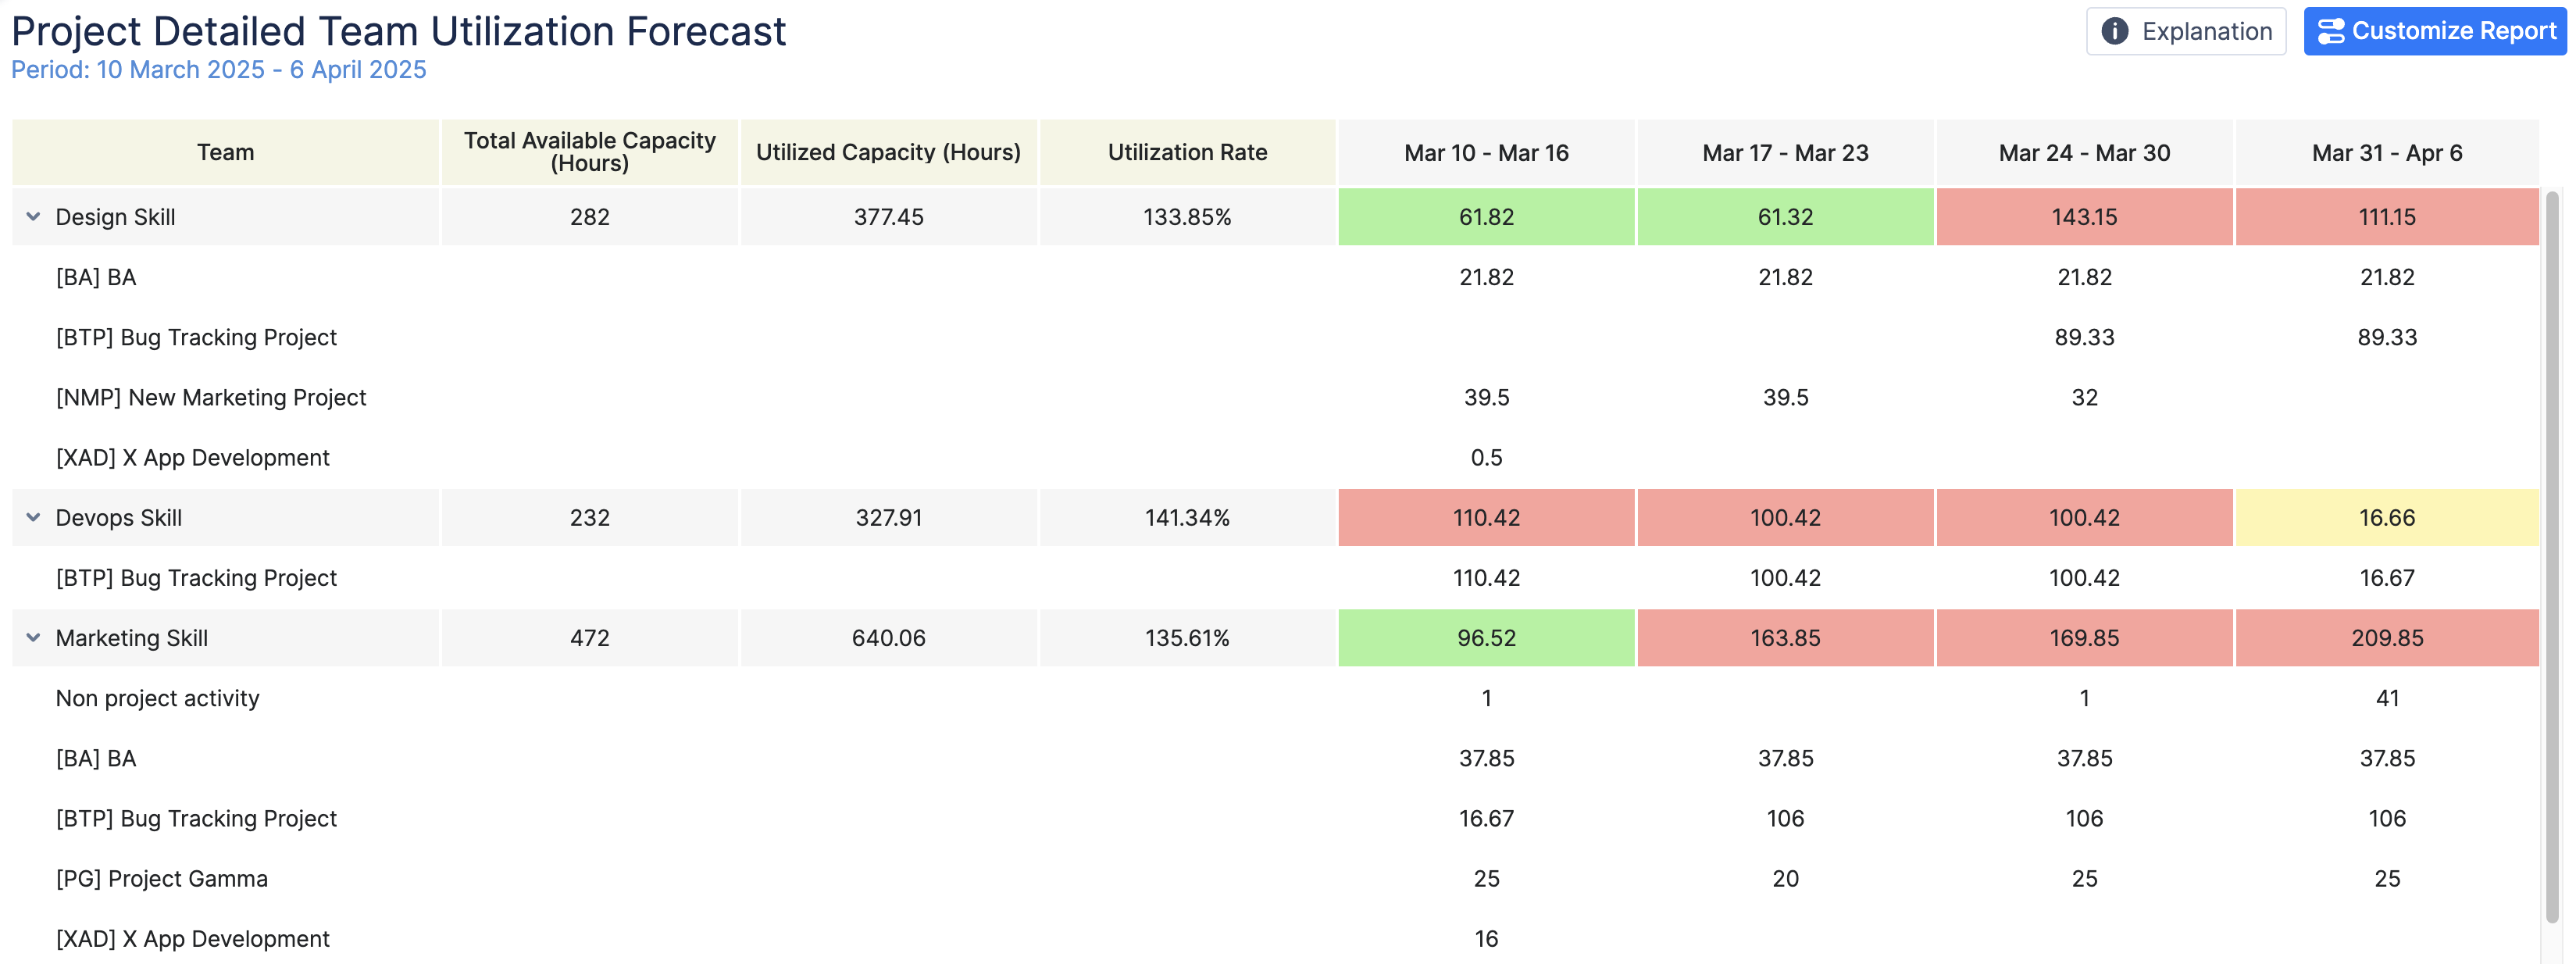This screenshot has height=964, width=2576.
Task: Click the Mar 31 - Apr 6 header
Action: [2386, 152]
